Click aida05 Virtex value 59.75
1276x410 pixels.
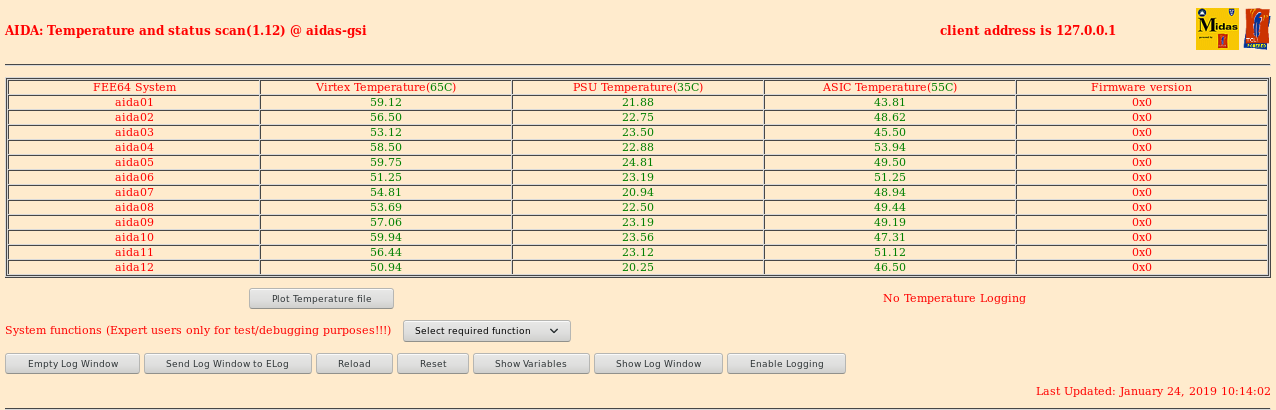tap(386, 162)
